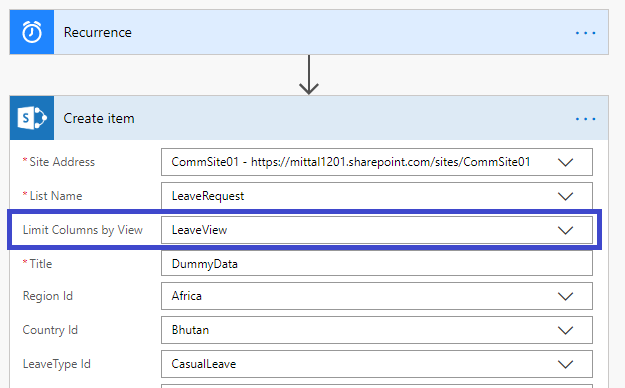625x388 pixels.
Task: Click the LeaveType Id label
Action: tap(57, 364)
